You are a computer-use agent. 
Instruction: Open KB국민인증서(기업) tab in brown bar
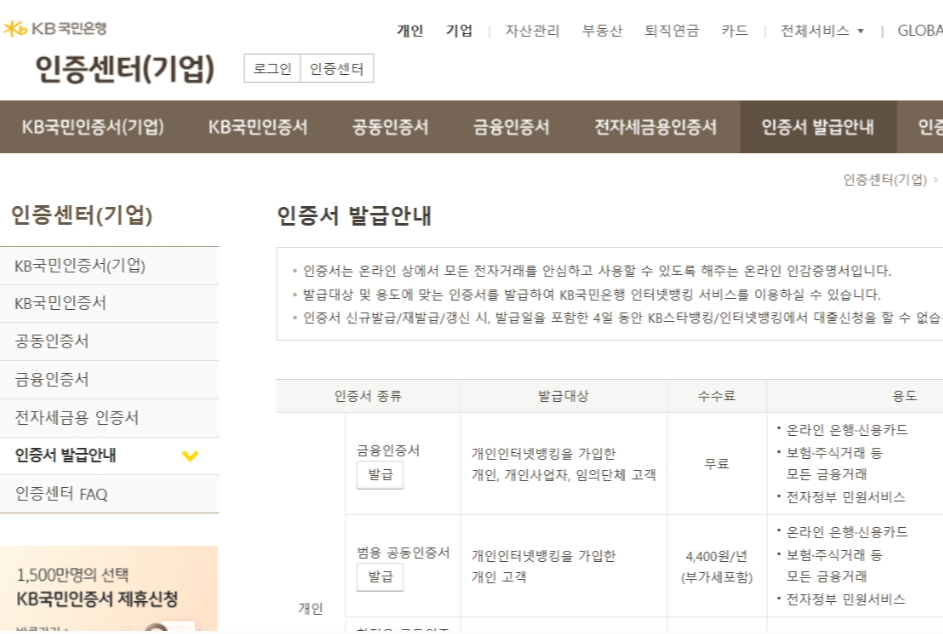[x=93, y=127]
